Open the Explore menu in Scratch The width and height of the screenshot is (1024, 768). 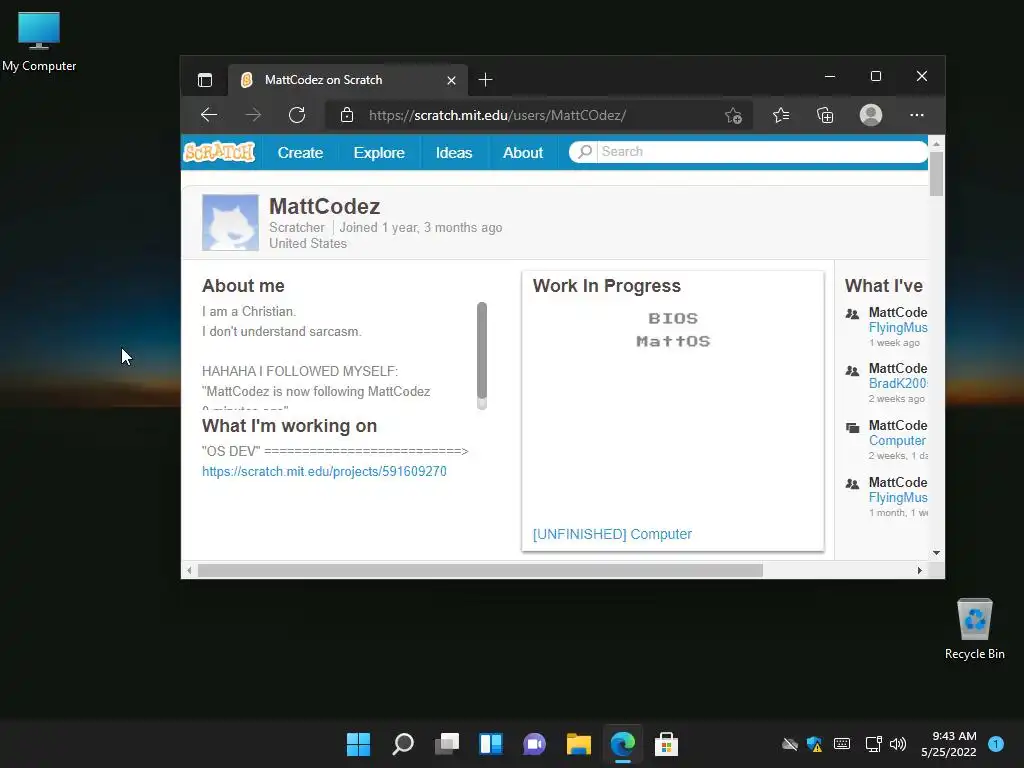(379, 152)
